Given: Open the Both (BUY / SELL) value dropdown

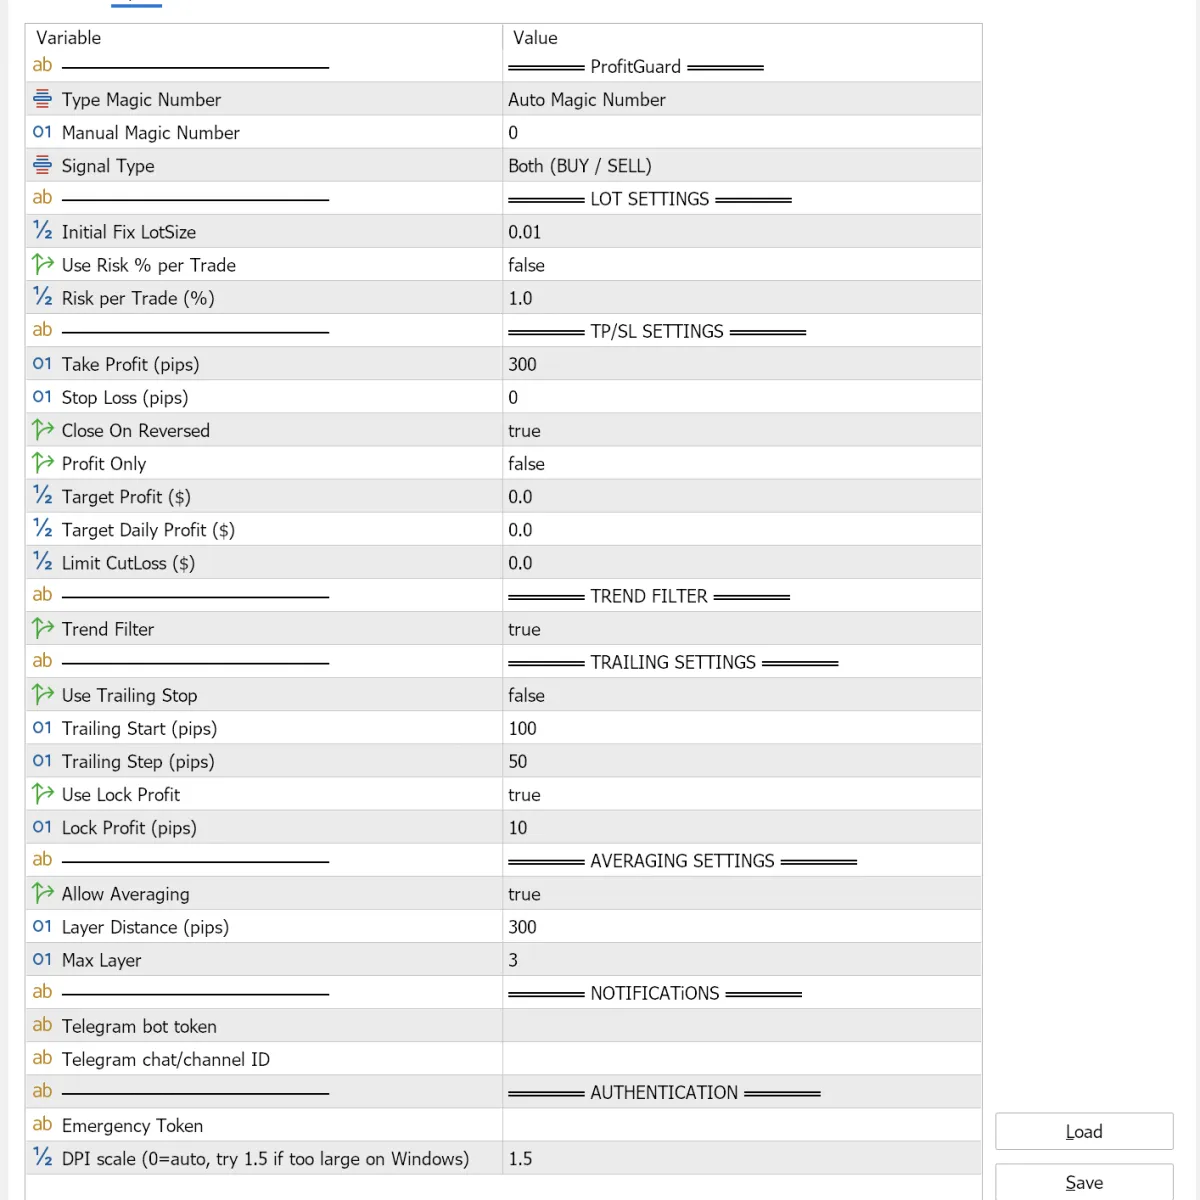Looking at the screenshot, I should [x=742, y=166].
